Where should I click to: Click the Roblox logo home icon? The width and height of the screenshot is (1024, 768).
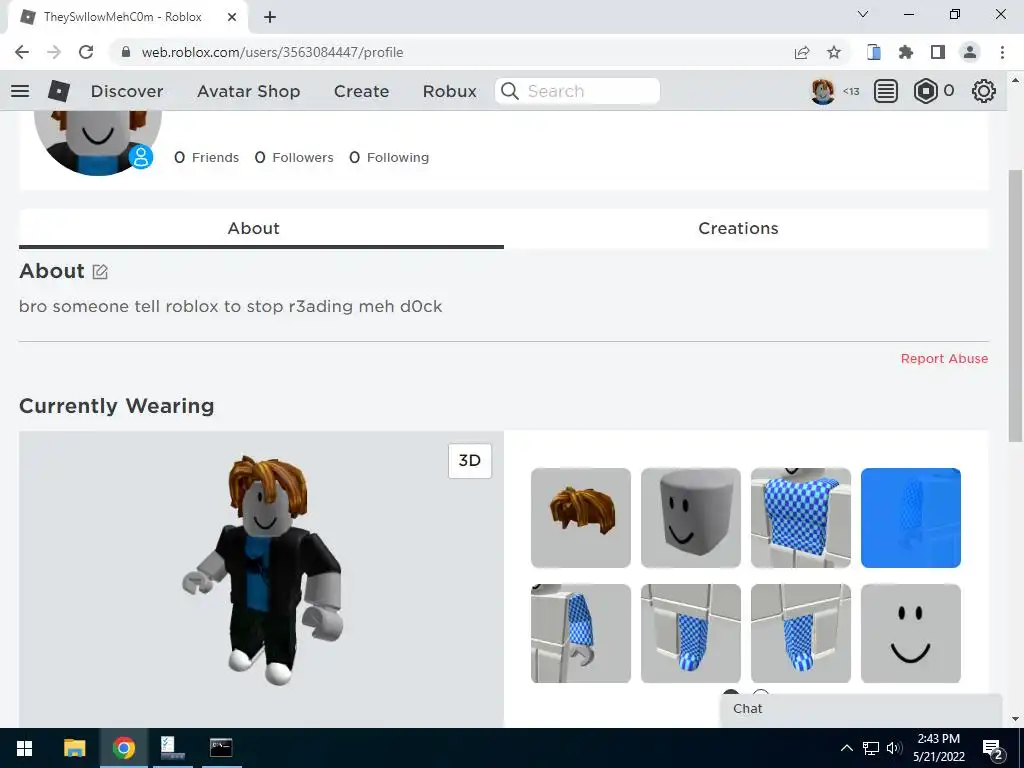59,91
